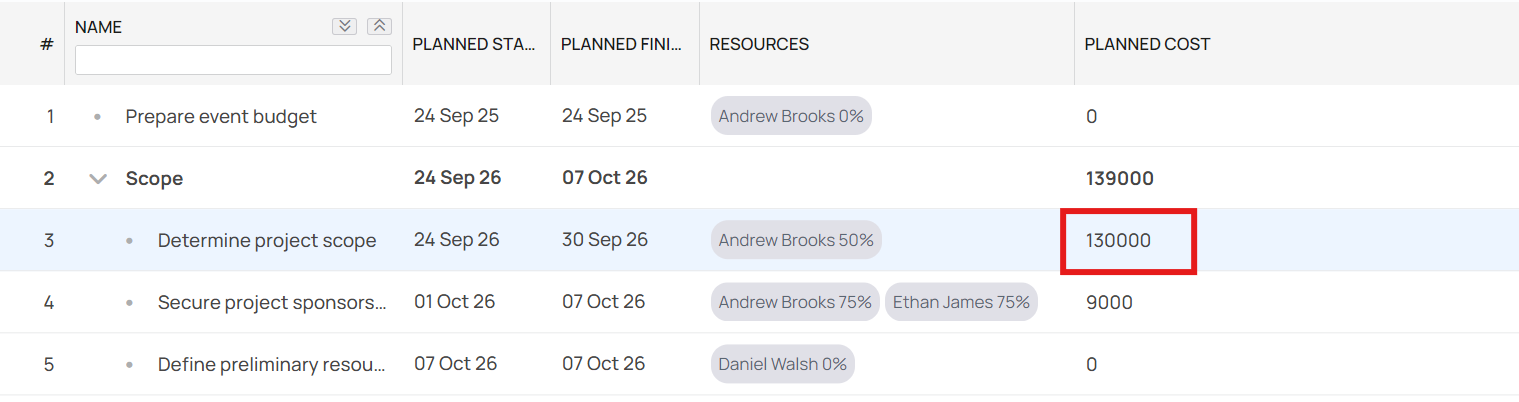Click the Name filter input field
This screenshot has width=1519, height=402.
pos(233,60)
